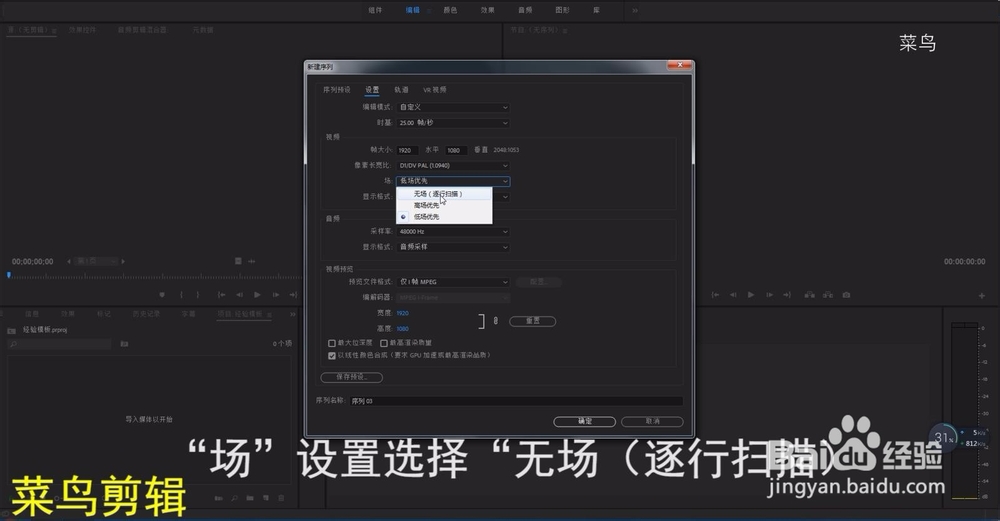This screenshot has height=521, width=1000.
Task: Open audio 显示格式 dropdown showing 音频采样
Action: [x=453, y=247]
